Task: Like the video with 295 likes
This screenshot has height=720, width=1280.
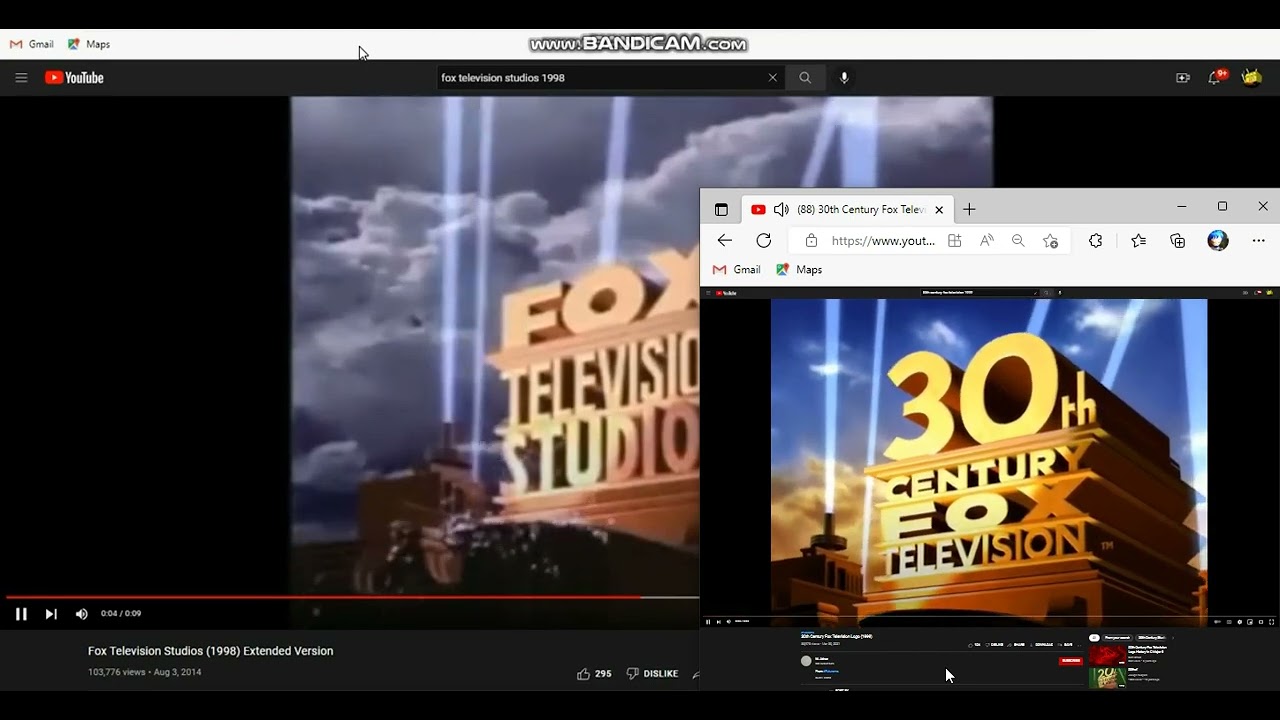Action: point(594,674)
